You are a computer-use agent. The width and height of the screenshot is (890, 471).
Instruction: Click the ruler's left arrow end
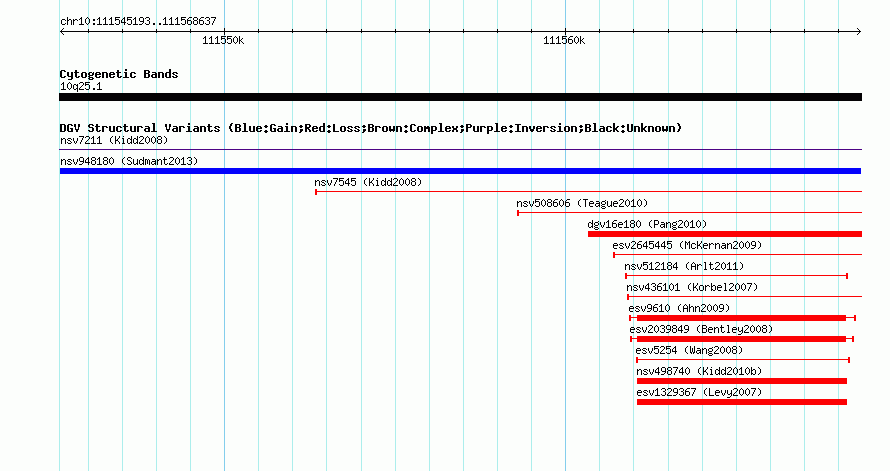[62, 31]
